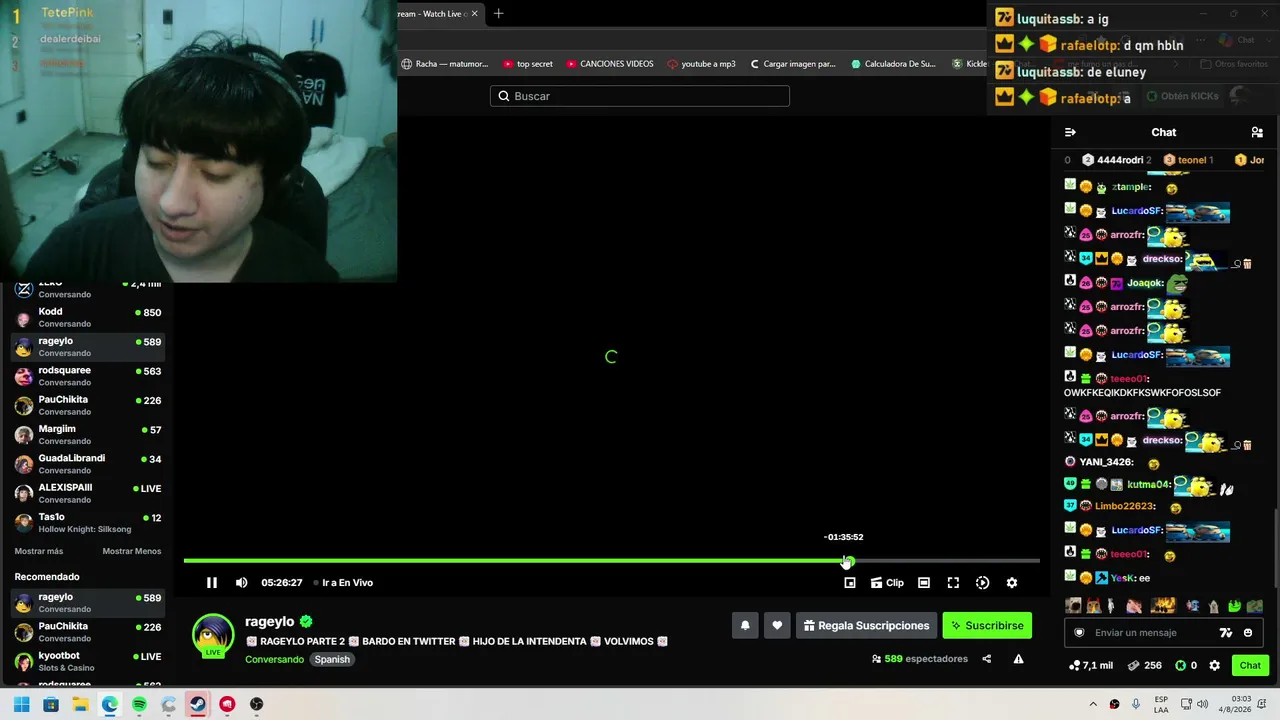
Task: Open File Explorer from taskbar
Action: coord(80,704)
